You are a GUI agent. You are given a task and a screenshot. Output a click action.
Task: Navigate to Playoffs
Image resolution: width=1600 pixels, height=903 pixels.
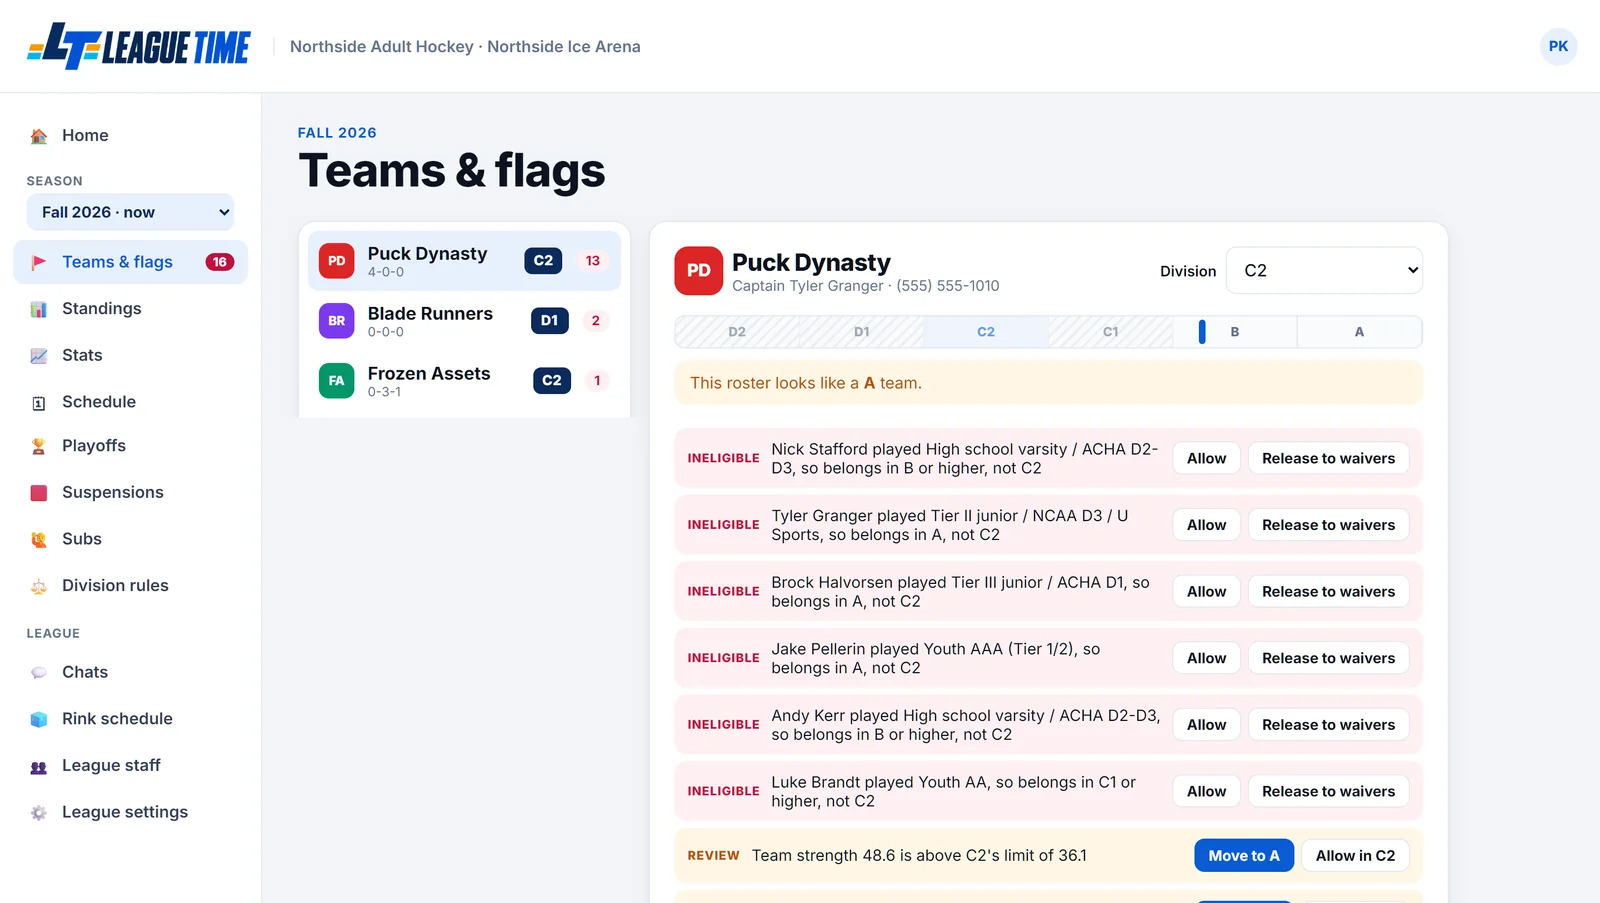click(130, 446)
